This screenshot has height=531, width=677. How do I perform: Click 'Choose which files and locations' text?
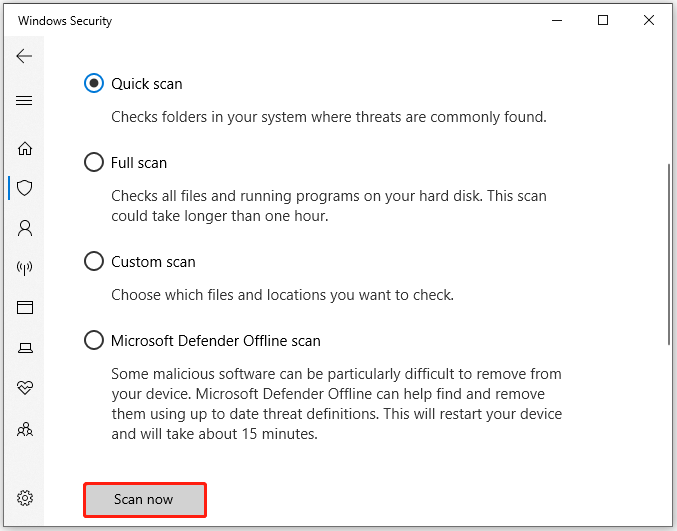point(282,295)
